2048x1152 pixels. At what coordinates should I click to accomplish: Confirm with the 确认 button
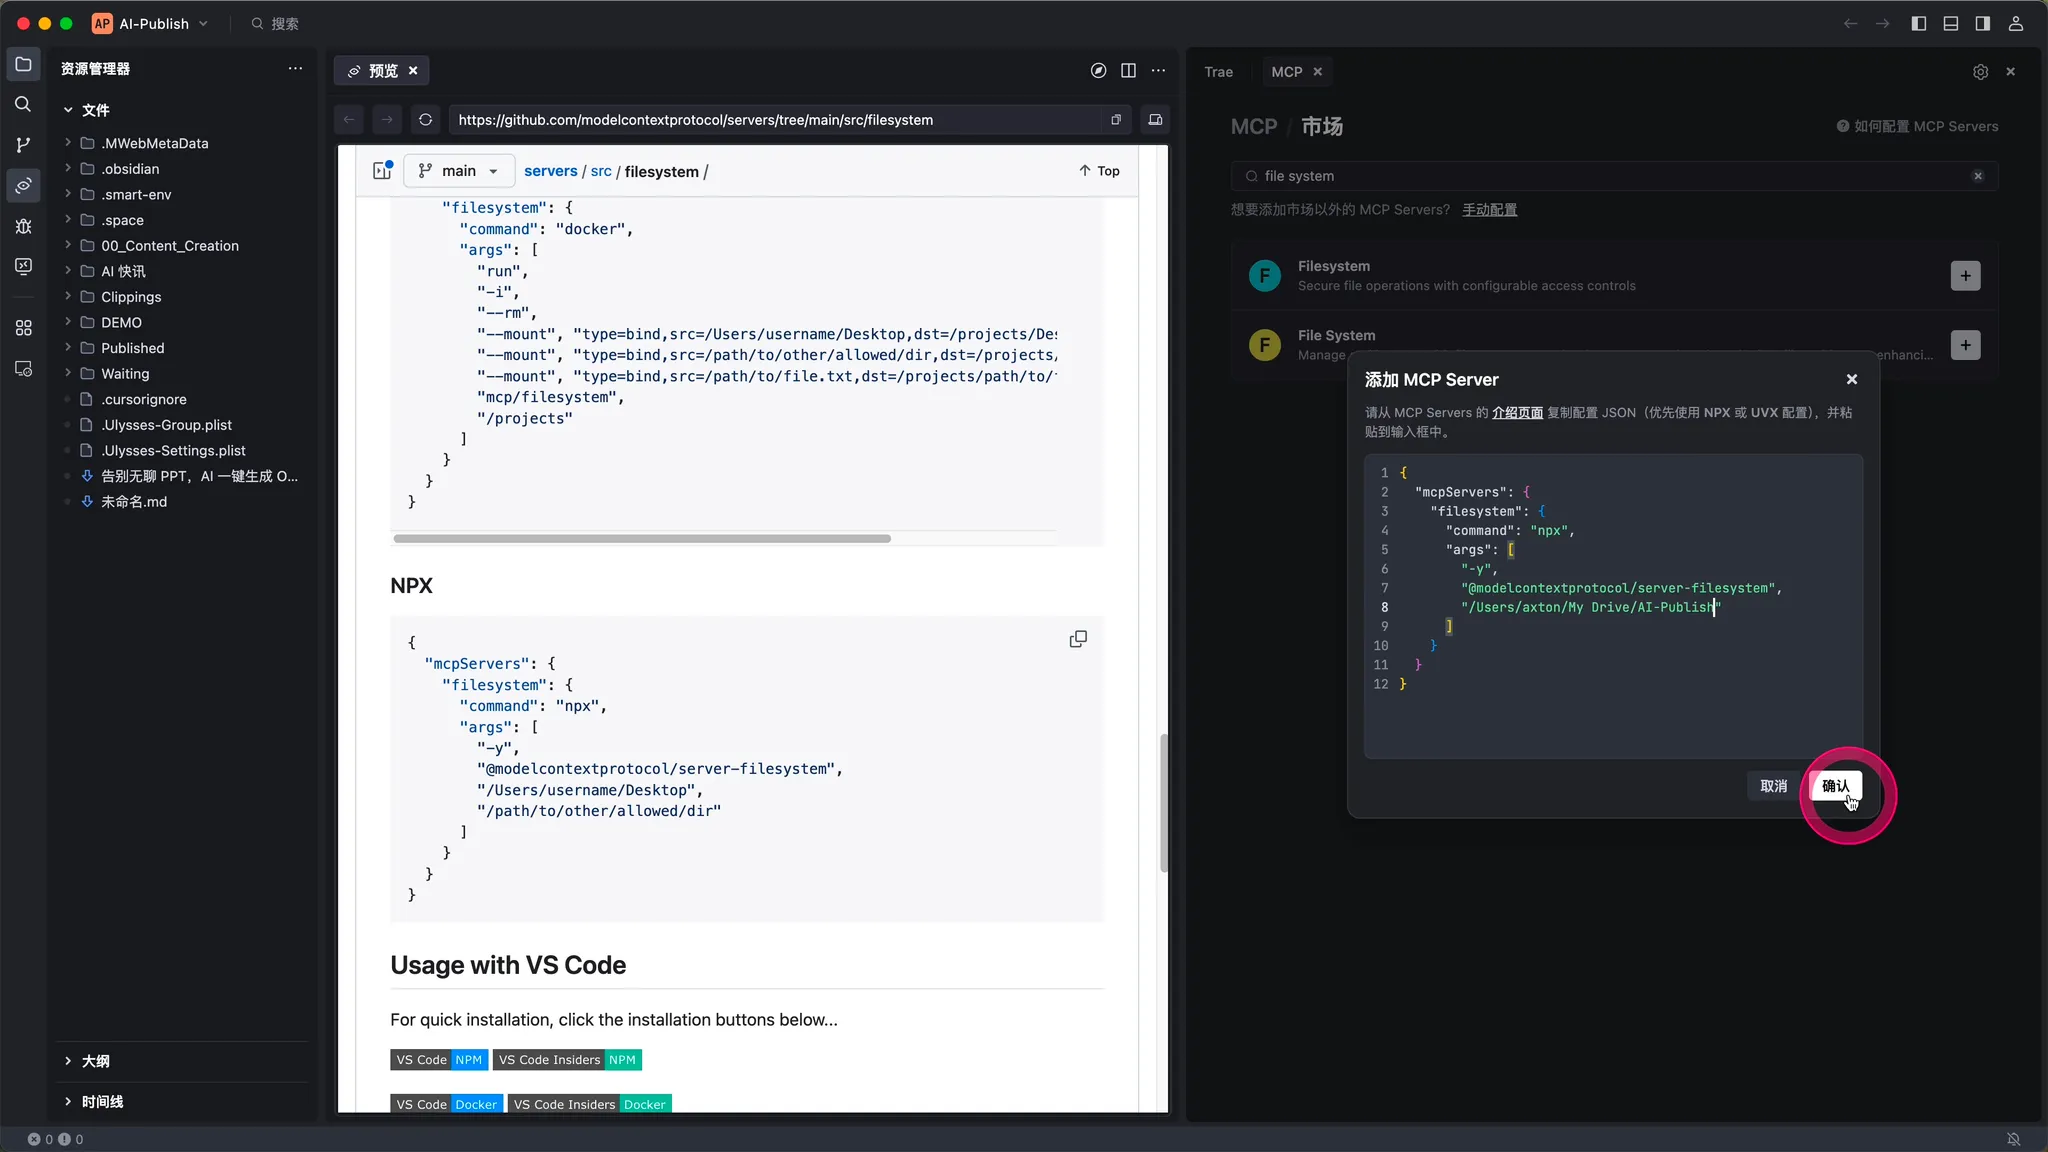(1835, 786)
